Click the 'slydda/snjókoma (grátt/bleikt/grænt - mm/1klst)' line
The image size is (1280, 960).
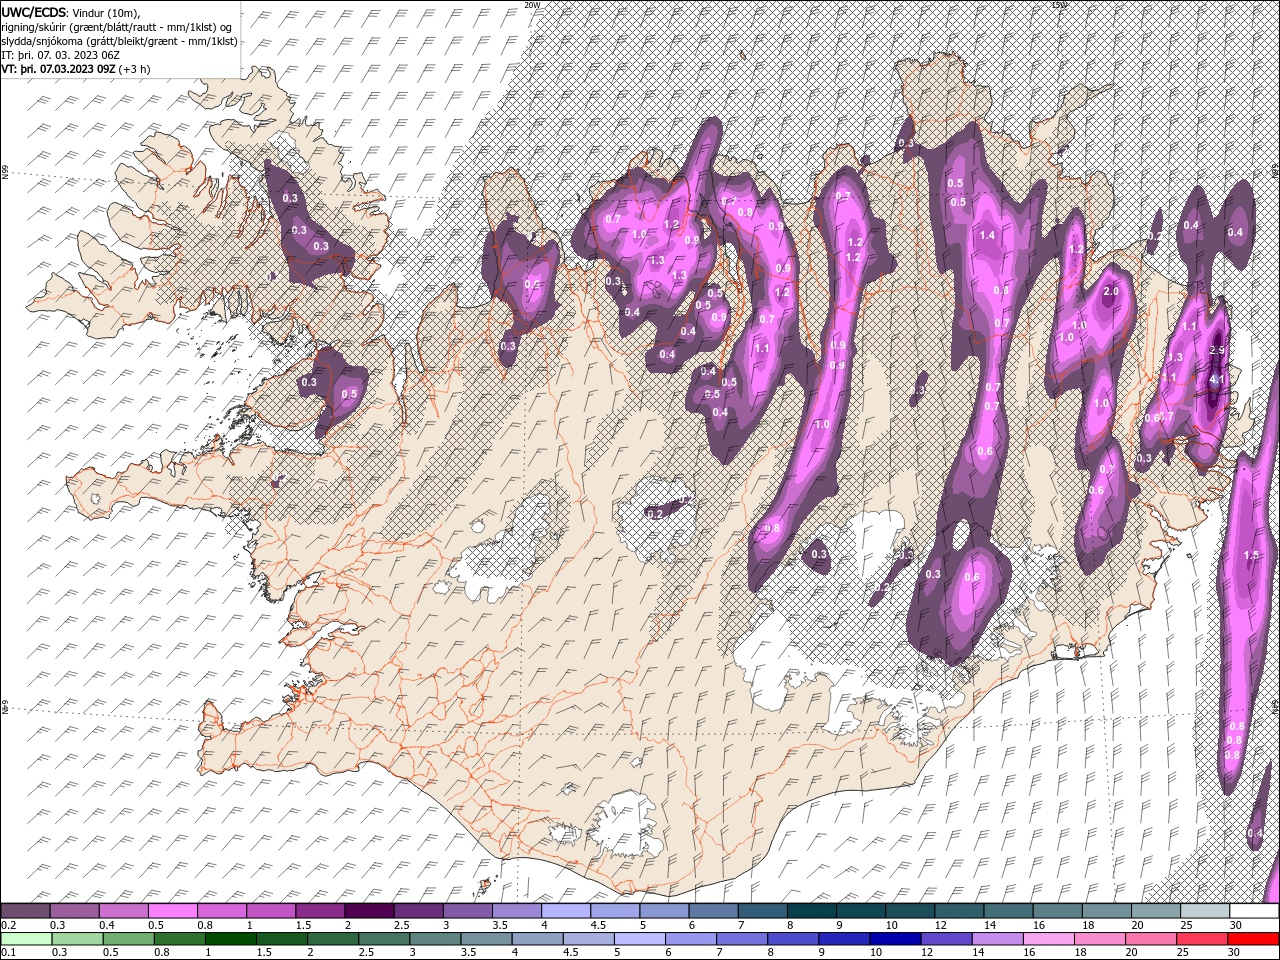click(120, 41)
